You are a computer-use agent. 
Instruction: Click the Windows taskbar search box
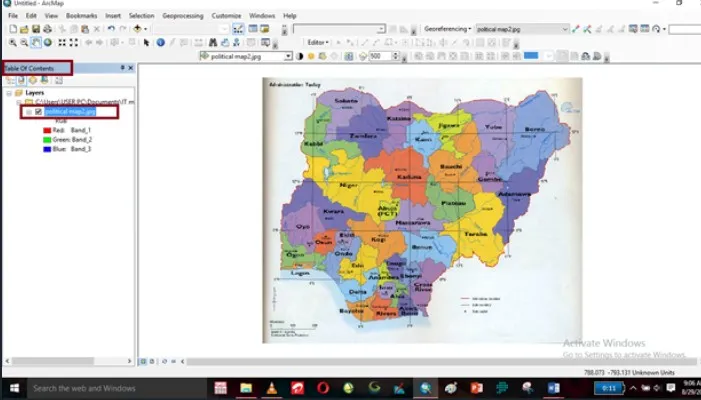click(116, 388)
